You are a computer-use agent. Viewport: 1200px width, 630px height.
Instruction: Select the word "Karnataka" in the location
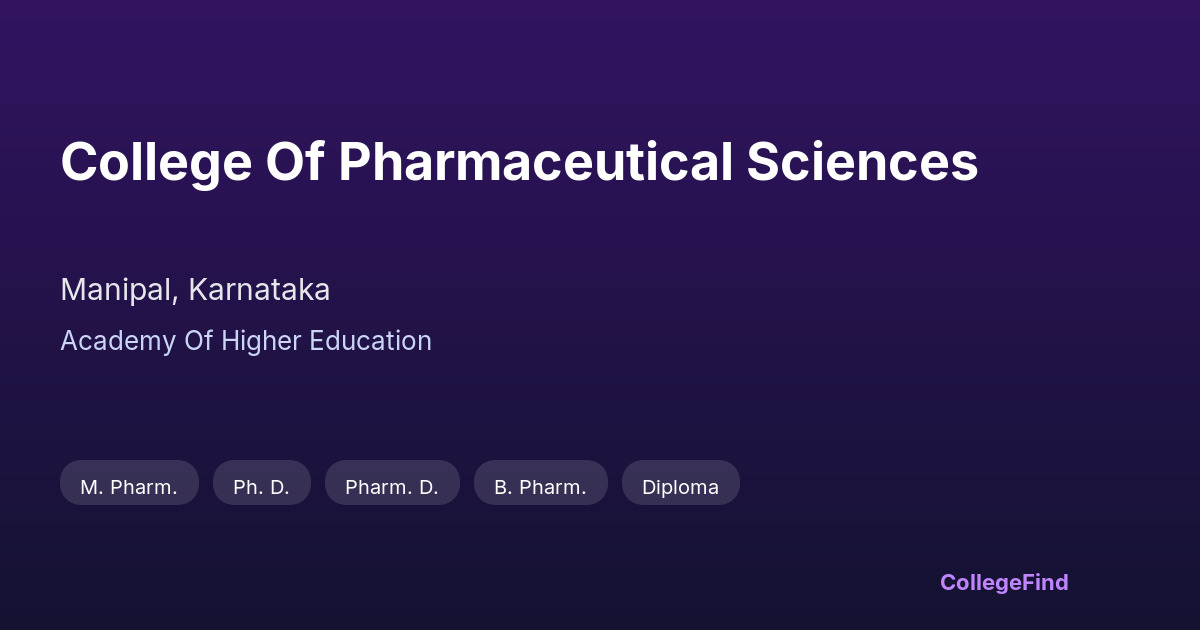[259, 290]
